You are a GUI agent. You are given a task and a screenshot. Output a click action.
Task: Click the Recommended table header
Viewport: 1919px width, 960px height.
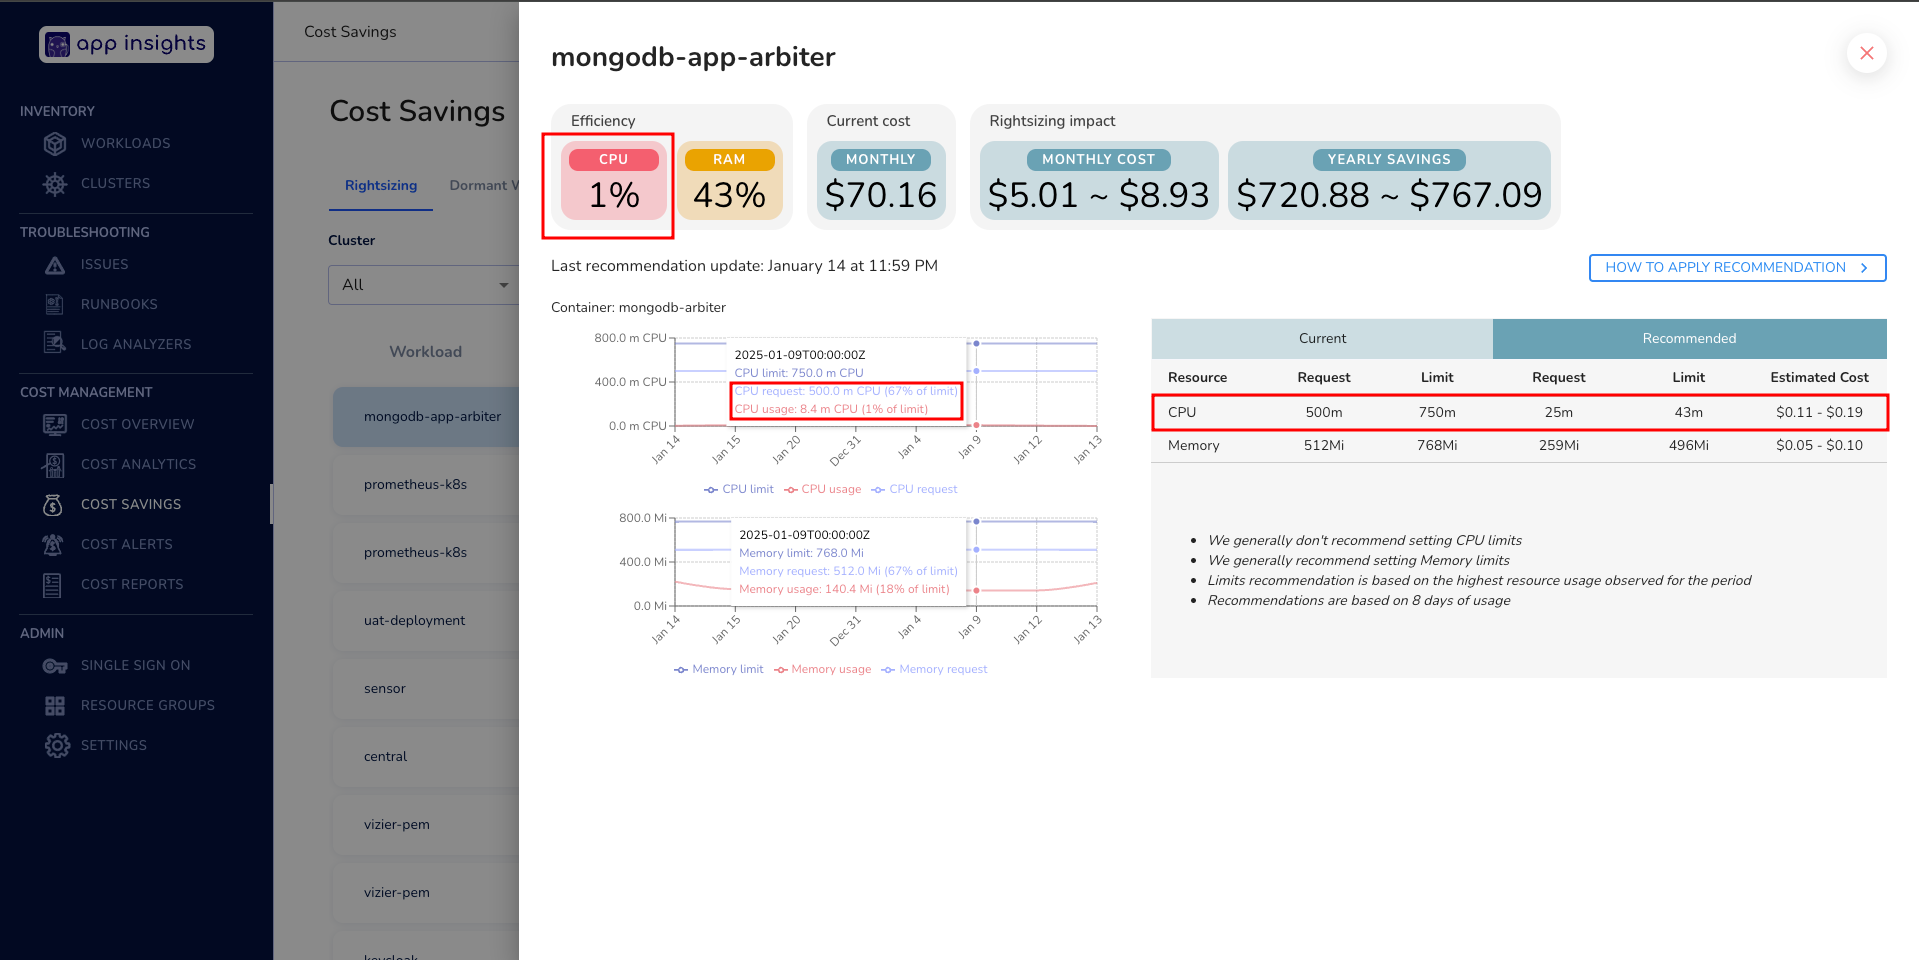pos(1689,339)
